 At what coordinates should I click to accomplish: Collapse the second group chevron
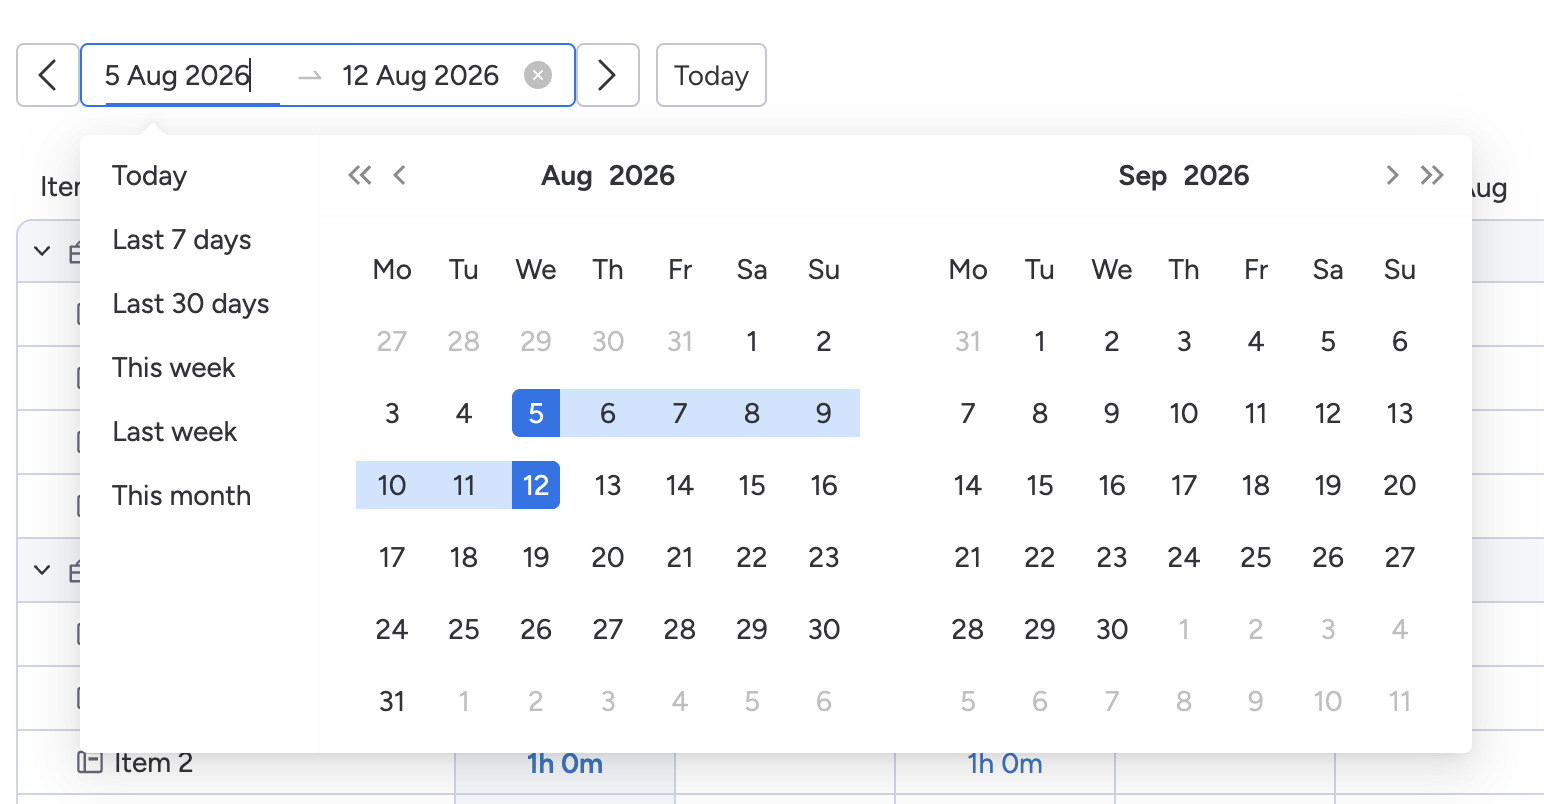coord(42,570)
